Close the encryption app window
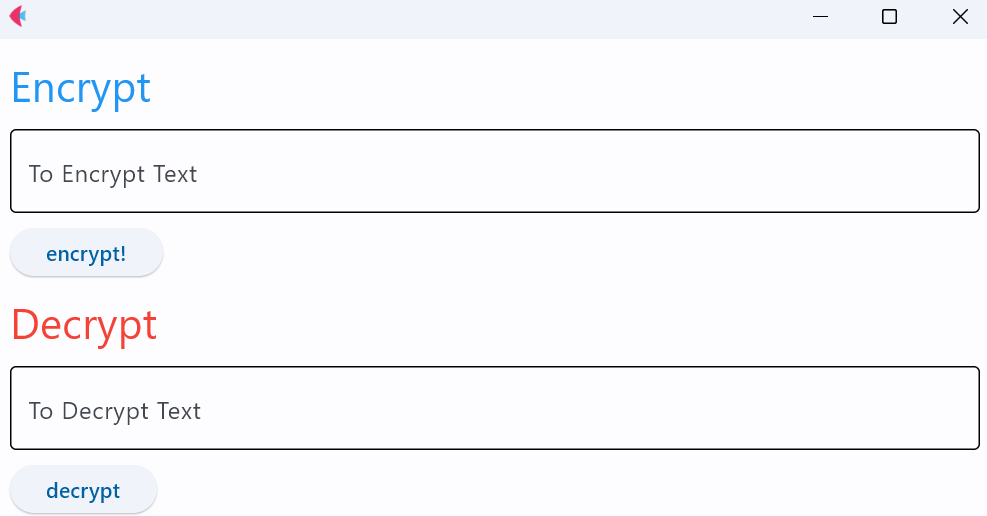Image resolution: width=987 pixels, height=516 pixels. click(960, 17)
